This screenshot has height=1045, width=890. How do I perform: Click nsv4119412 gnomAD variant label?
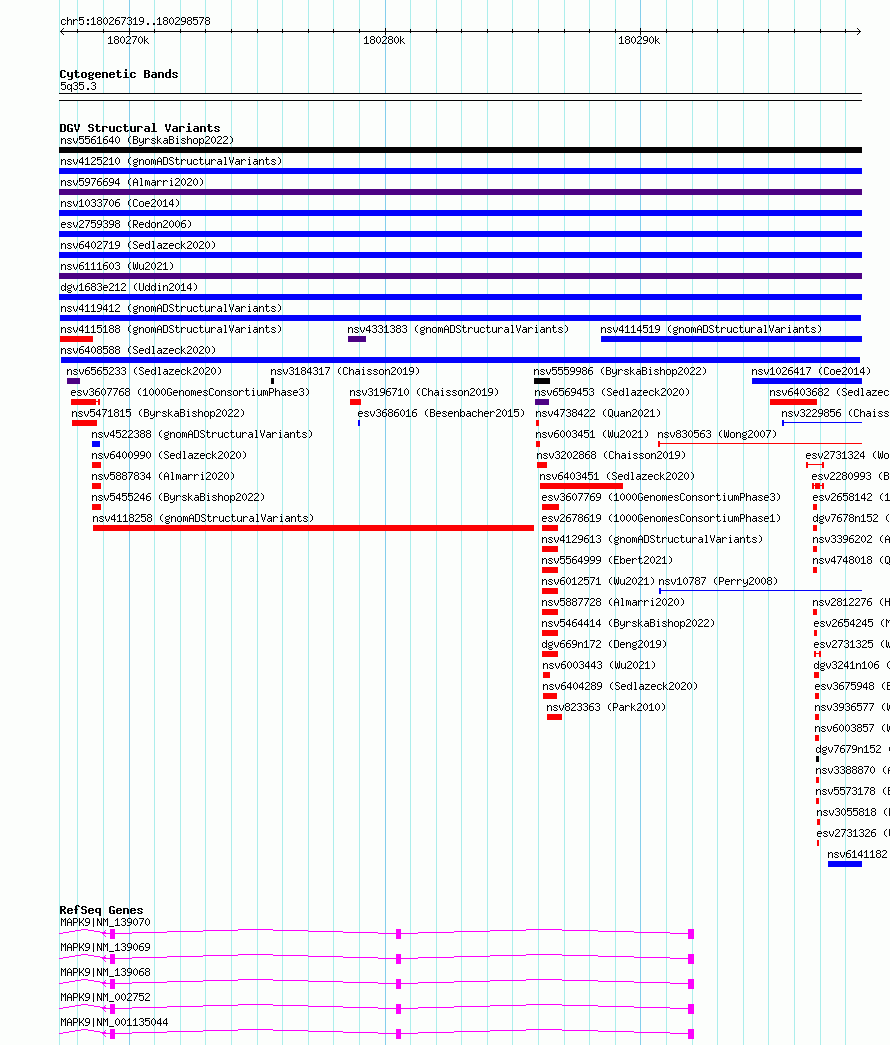[x=171, y=309]
